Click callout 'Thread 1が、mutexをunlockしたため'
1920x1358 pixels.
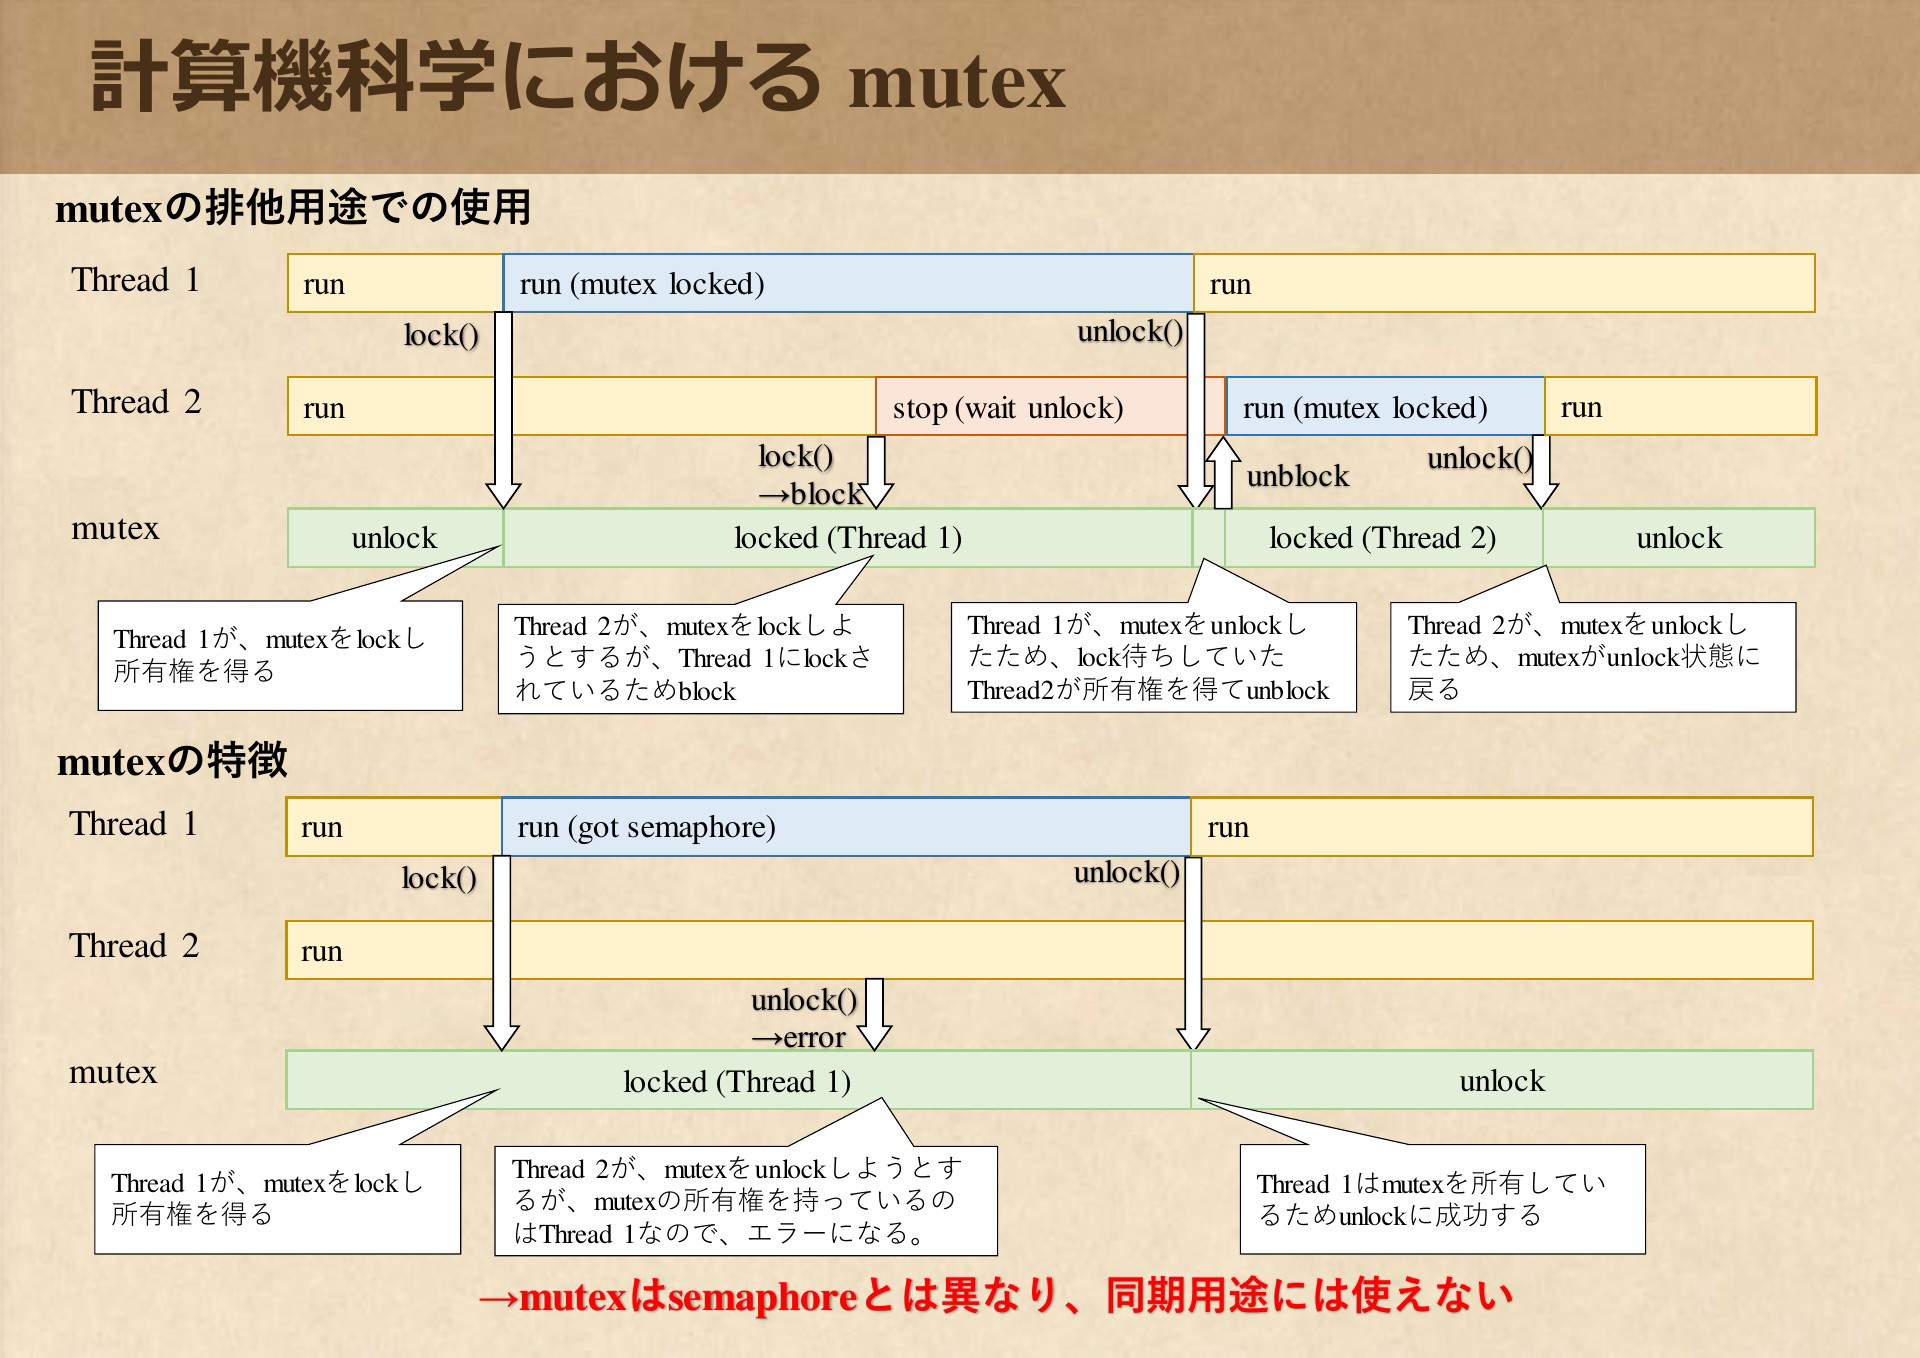pyautogui.click(x=1153, y=657)
